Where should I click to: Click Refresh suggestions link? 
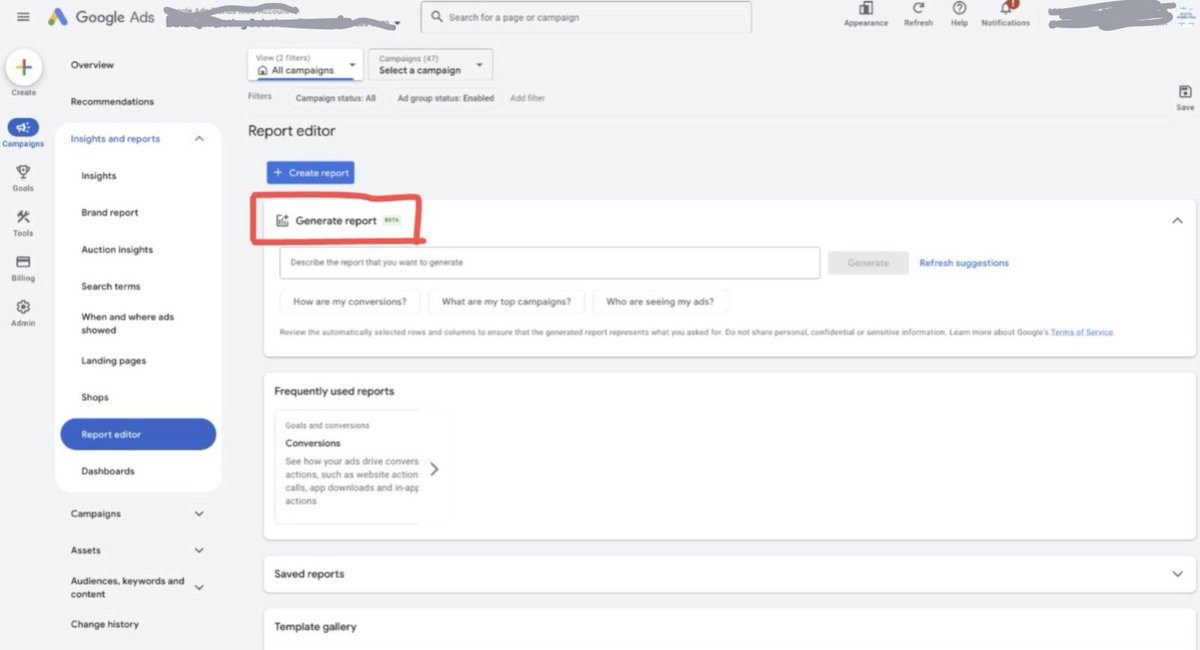964,263
